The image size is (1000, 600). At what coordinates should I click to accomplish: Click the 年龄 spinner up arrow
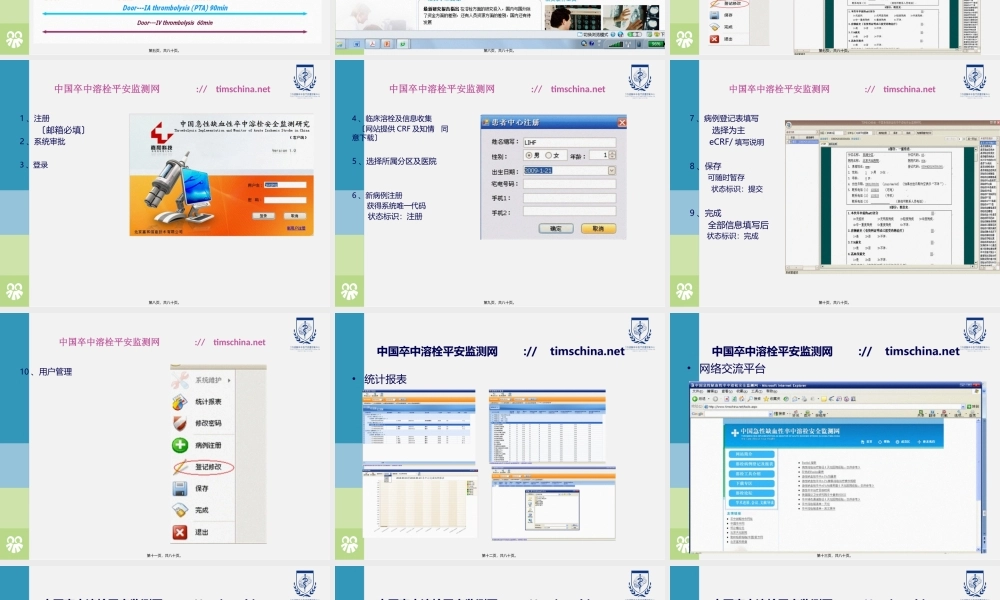[x=612, y=153]
